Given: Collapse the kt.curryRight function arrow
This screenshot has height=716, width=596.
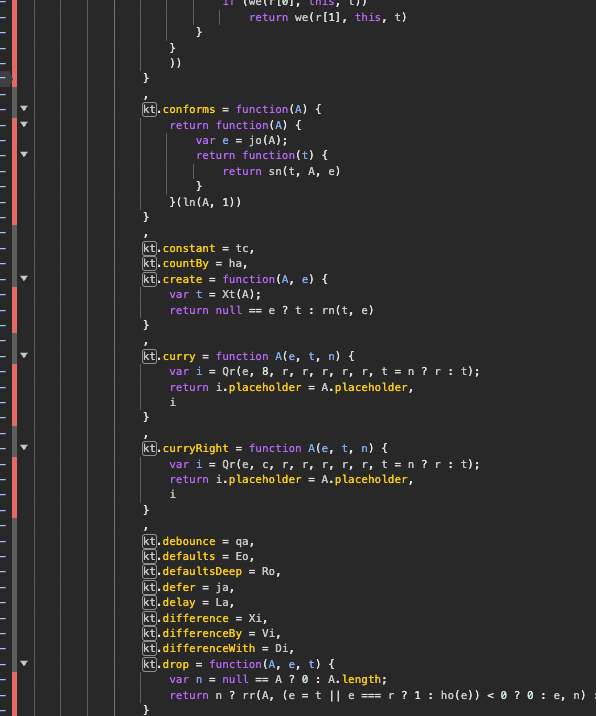Looking at the screenshot, I should tap(24, 448).
